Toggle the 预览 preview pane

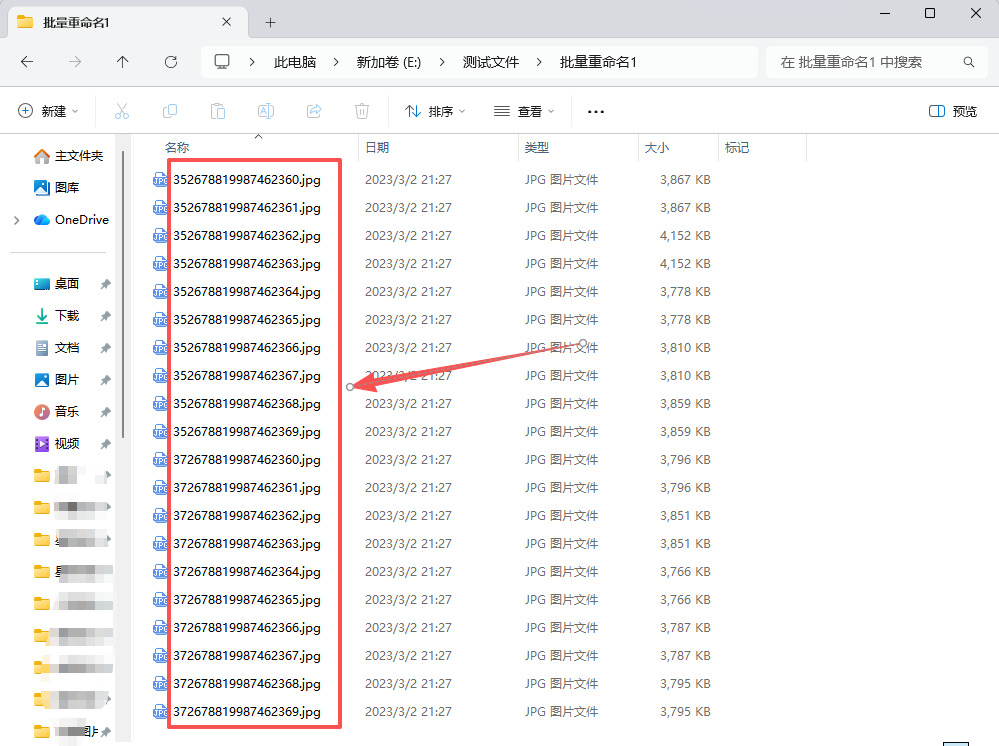tap(952, 111)
